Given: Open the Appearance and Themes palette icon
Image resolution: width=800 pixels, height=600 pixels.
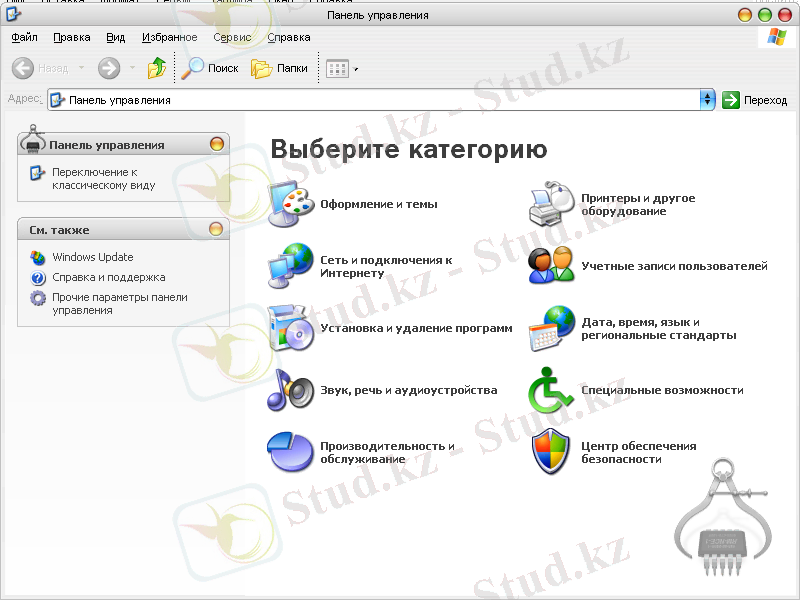Looking at the screenshot, I should [290, 203].
